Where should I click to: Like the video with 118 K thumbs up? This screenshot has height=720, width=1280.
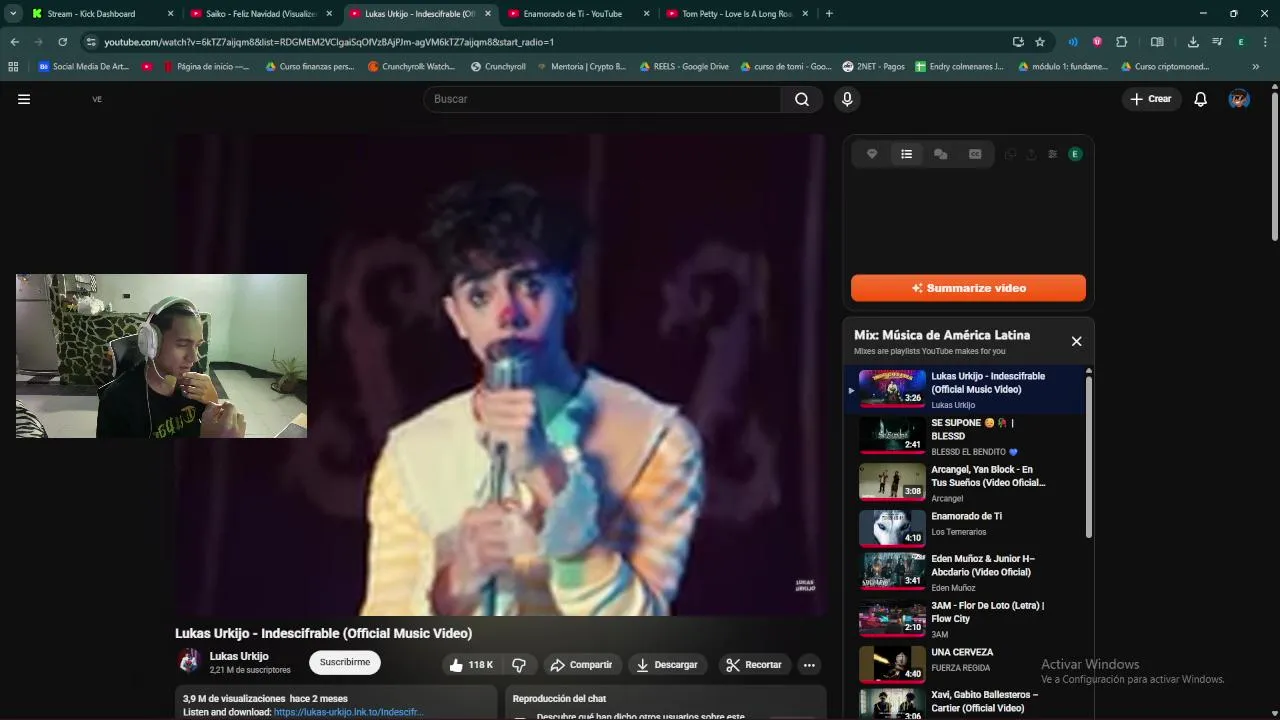tap(471, 665)
